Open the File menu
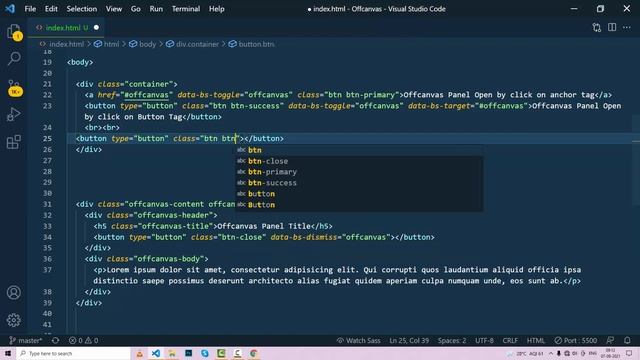Screen dimensions: 640x360 coord(30,9)
